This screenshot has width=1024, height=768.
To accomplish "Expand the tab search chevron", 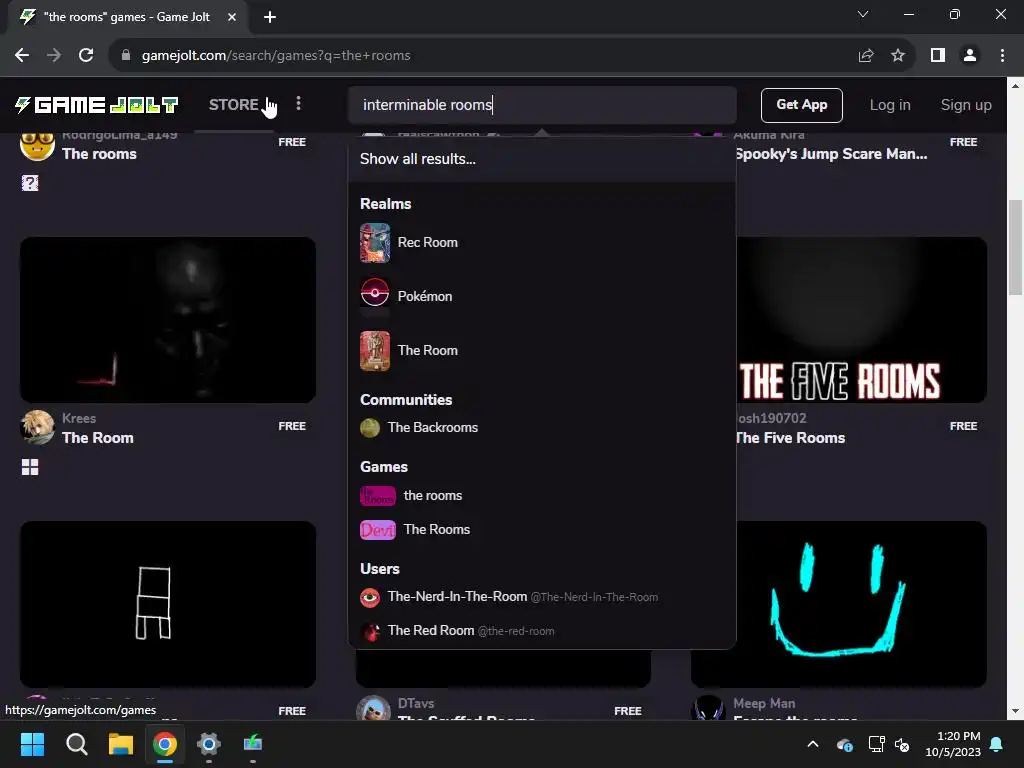I will click(x=863, y=14).
